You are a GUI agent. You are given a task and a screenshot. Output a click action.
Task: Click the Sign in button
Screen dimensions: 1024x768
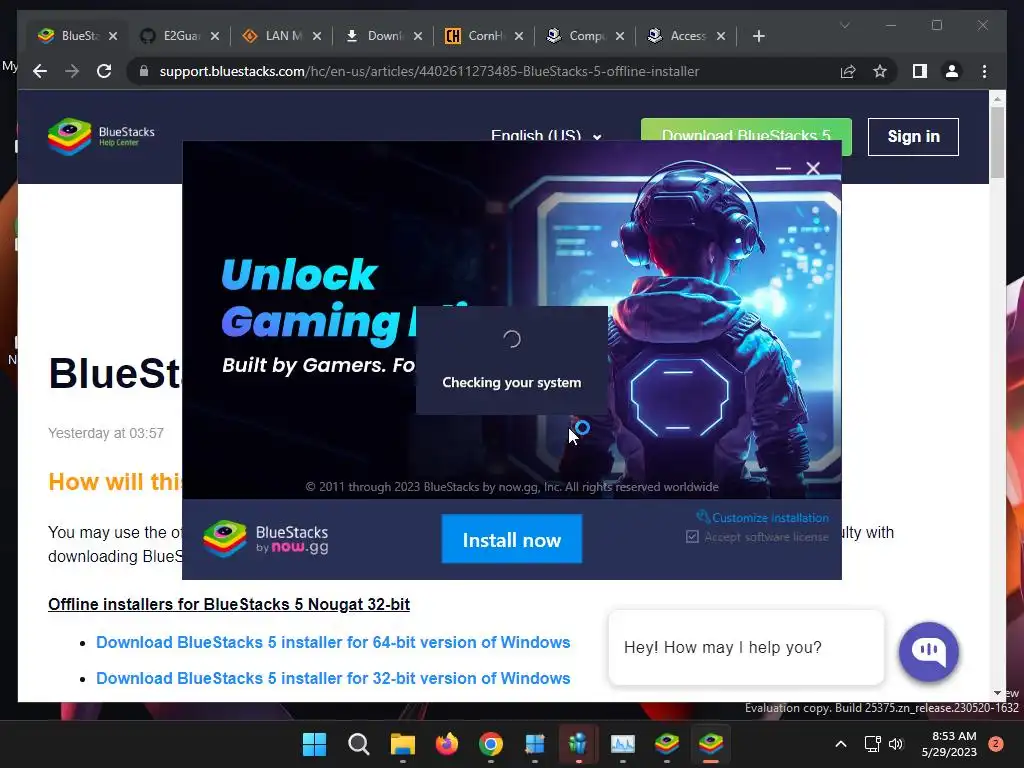tap(913, 136)
